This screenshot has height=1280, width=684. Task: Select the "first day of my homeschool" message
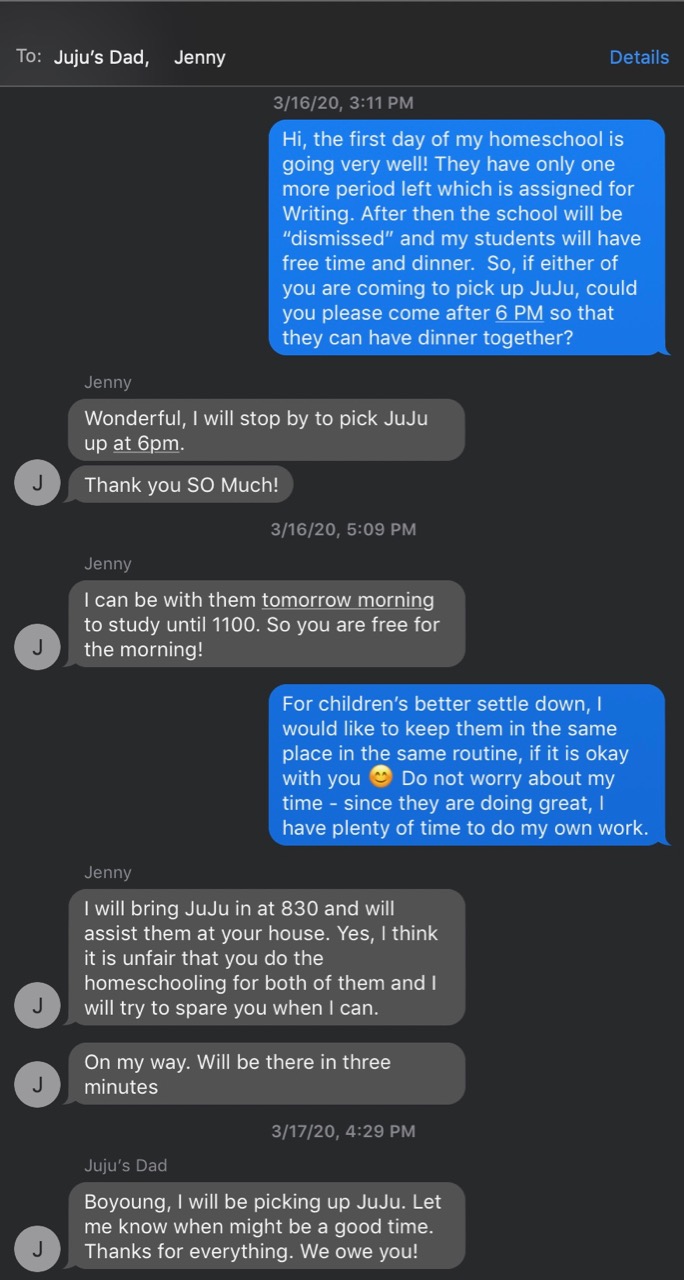(x=466, y=237)
